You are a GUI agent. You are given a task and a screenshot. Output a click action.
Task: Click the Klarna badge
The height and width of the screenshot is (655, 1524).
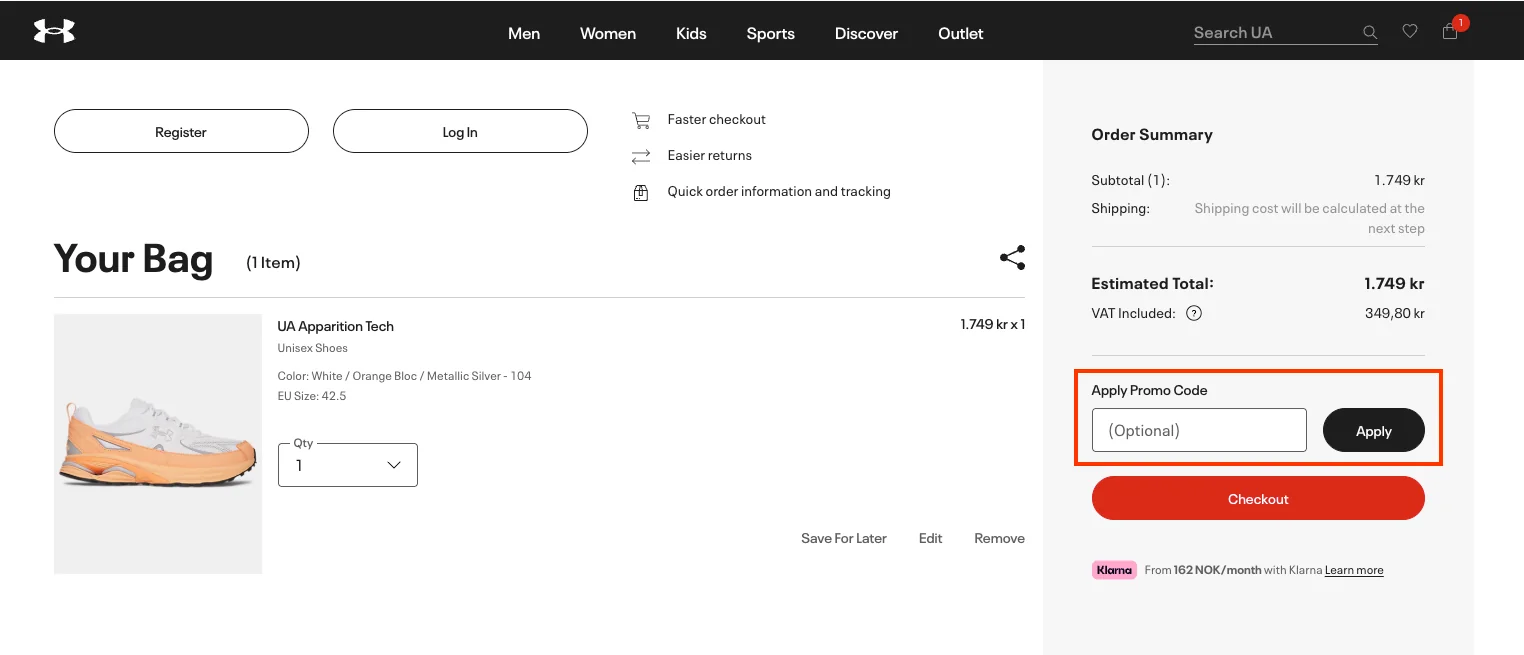(1114, 570)
